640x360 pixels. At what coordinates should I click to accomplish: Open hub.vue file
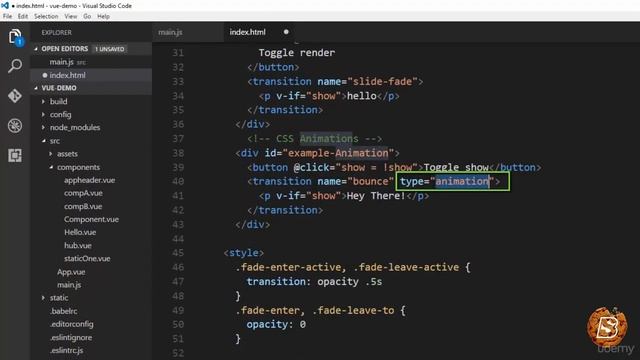tap(78, 245)
